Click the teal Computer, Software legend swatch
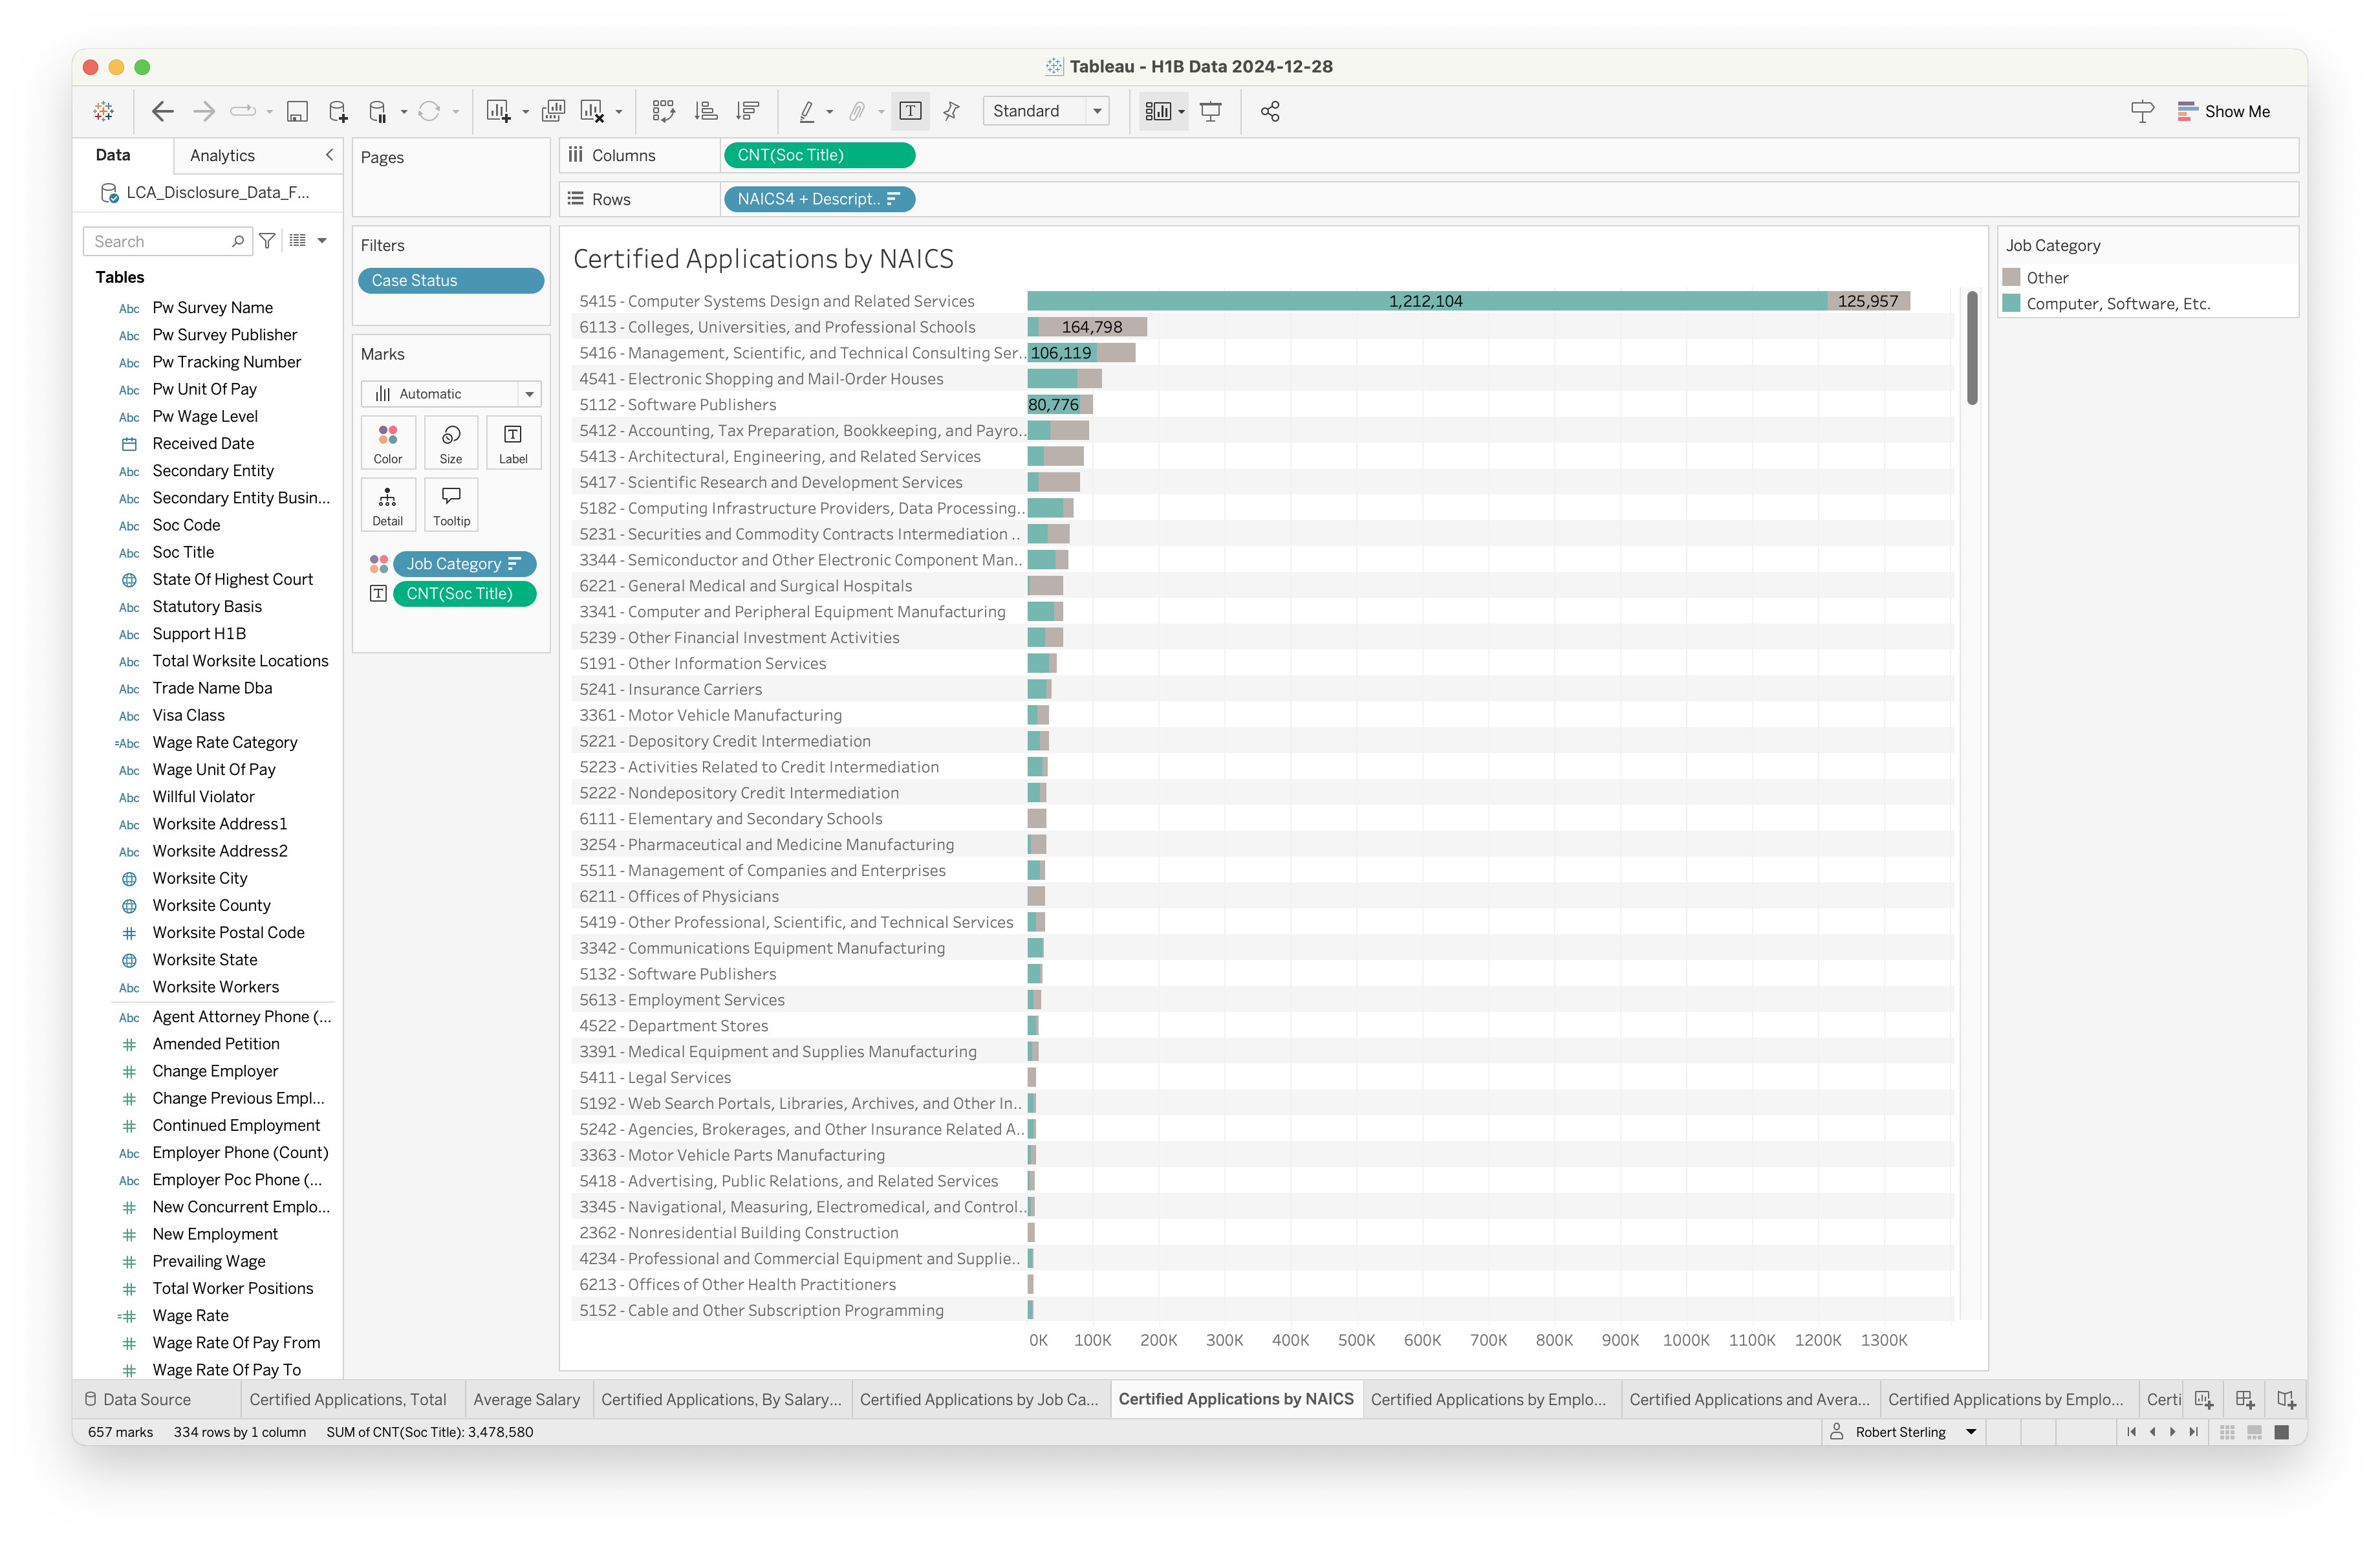This screenshot has height=1541, width=2380. (2011, 303)
